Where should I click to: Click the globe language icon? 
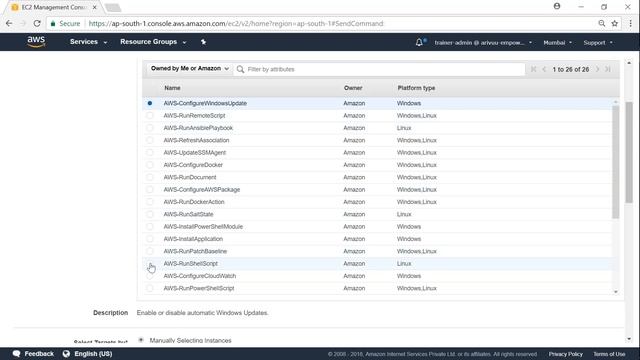(x=66, y=353)
